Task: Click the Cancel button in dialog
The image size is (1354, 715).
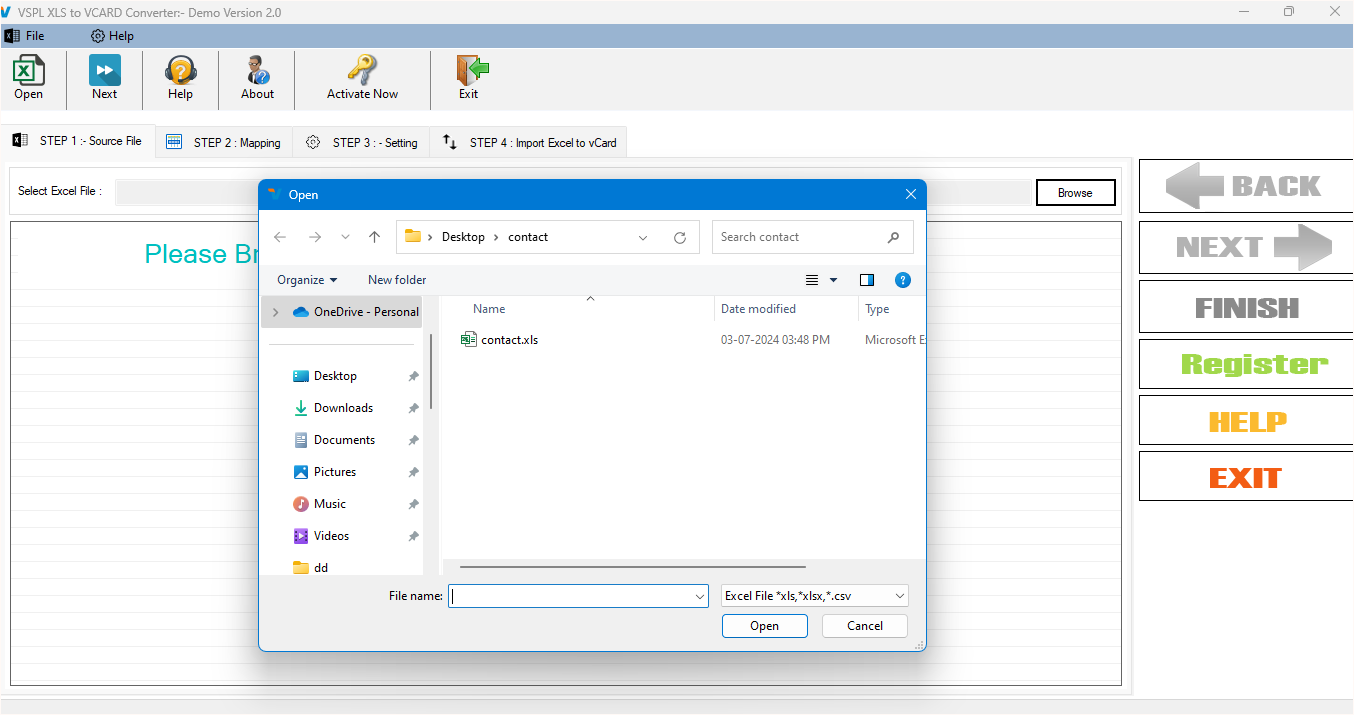Action: (x=865, y=626)
